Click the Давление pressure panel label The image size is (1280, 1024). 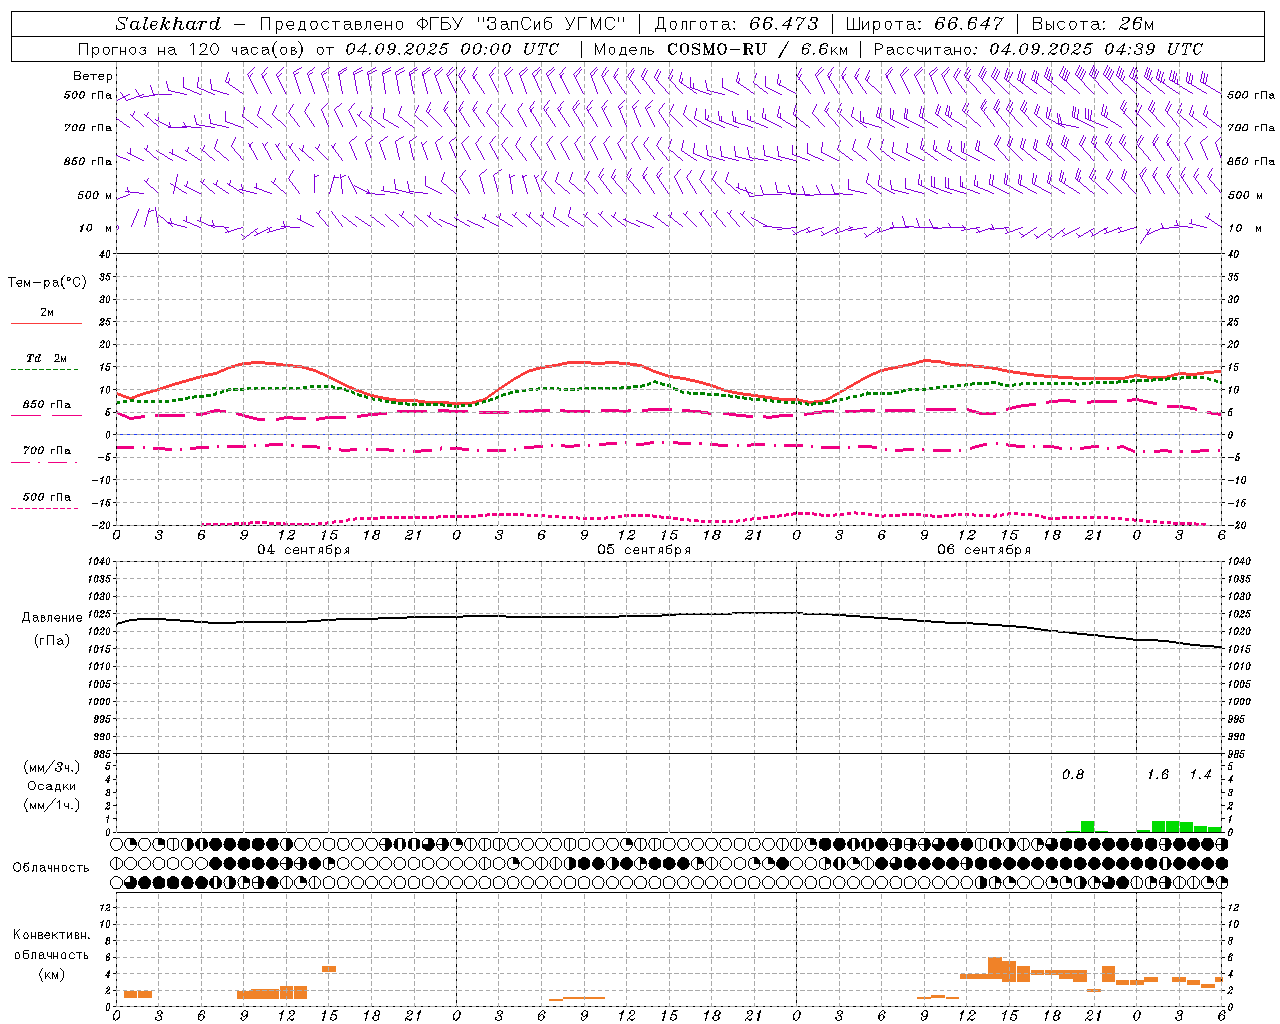[x=52, y=618]
